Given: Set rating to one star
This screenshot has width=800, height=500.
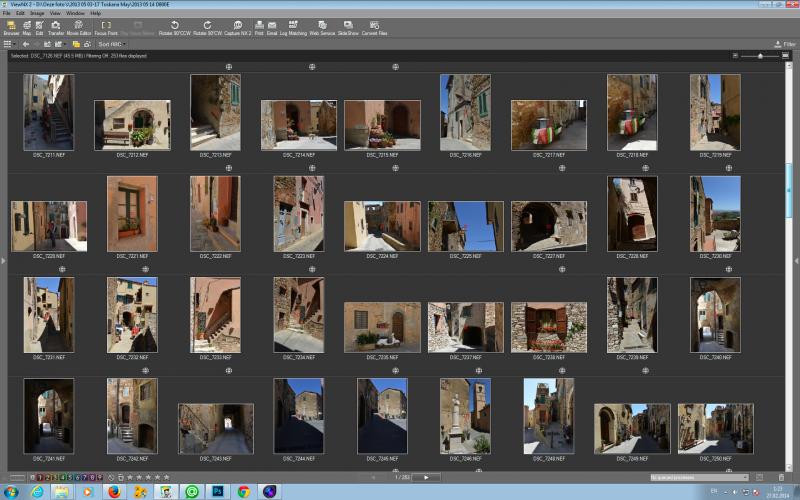Looking at the screenshot, I should coord(130,478).
